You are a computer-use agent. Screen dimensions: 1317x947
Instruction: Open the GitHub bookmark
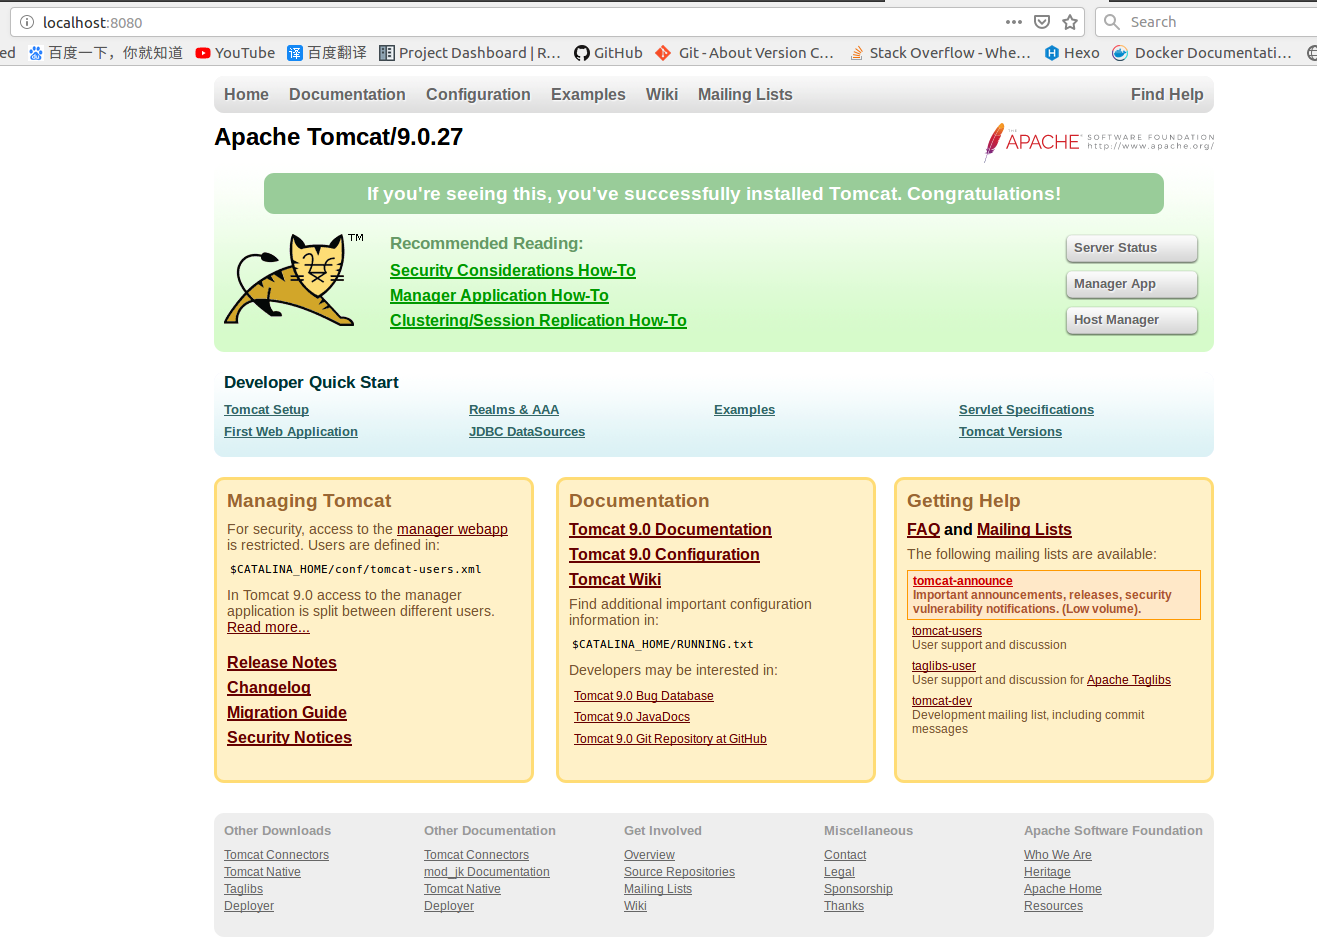[x=608, y=53]
